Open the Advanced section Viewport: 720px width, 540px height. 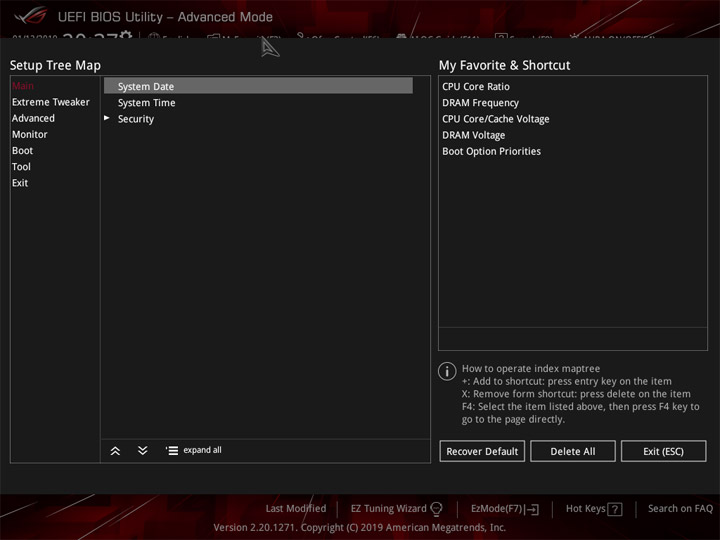tap(33, 118)
